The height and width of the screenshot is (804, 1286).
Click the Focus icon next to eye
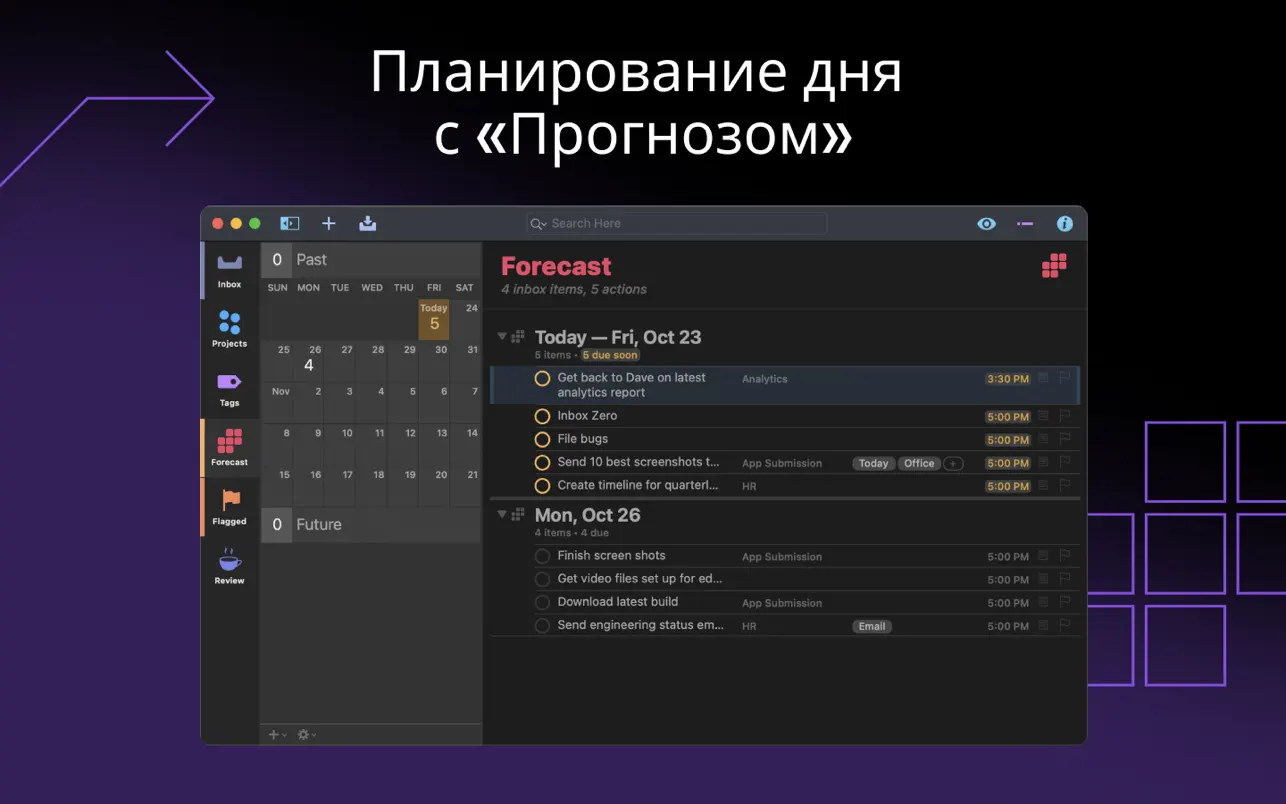(1025, 224)
